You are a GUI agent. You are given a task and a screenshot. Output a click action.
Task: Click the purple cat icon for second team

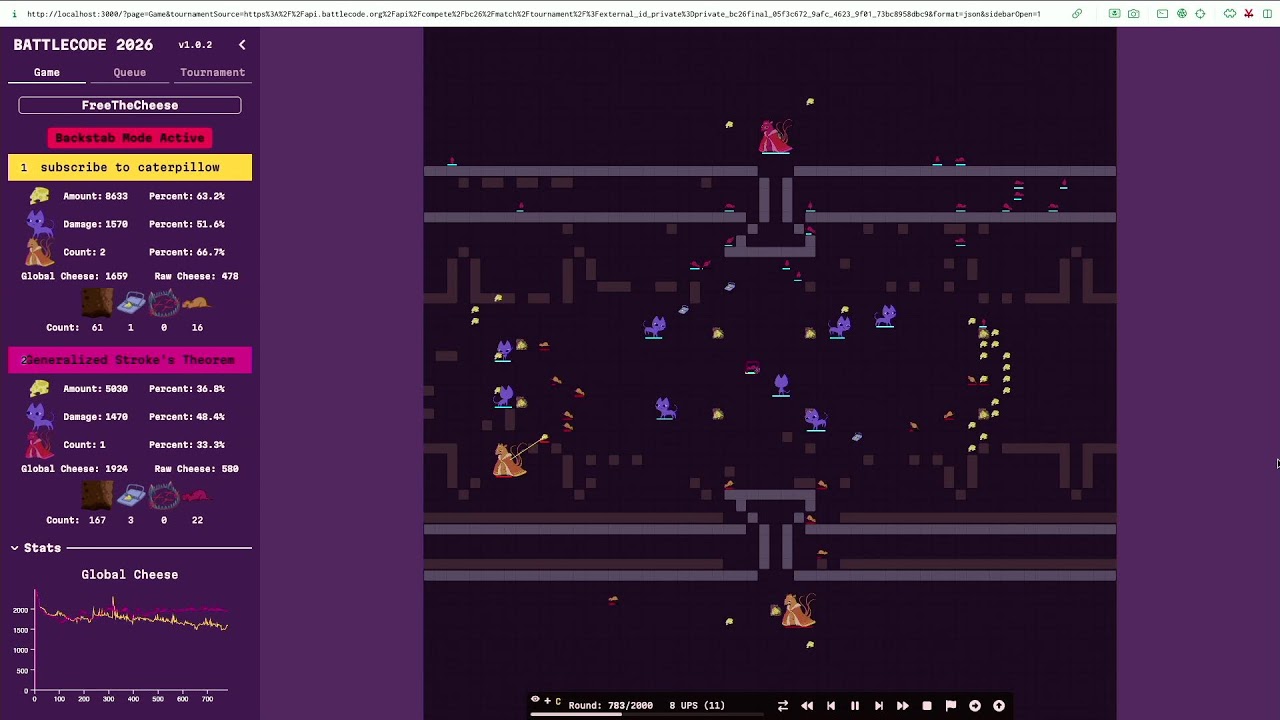click(39, 416)
